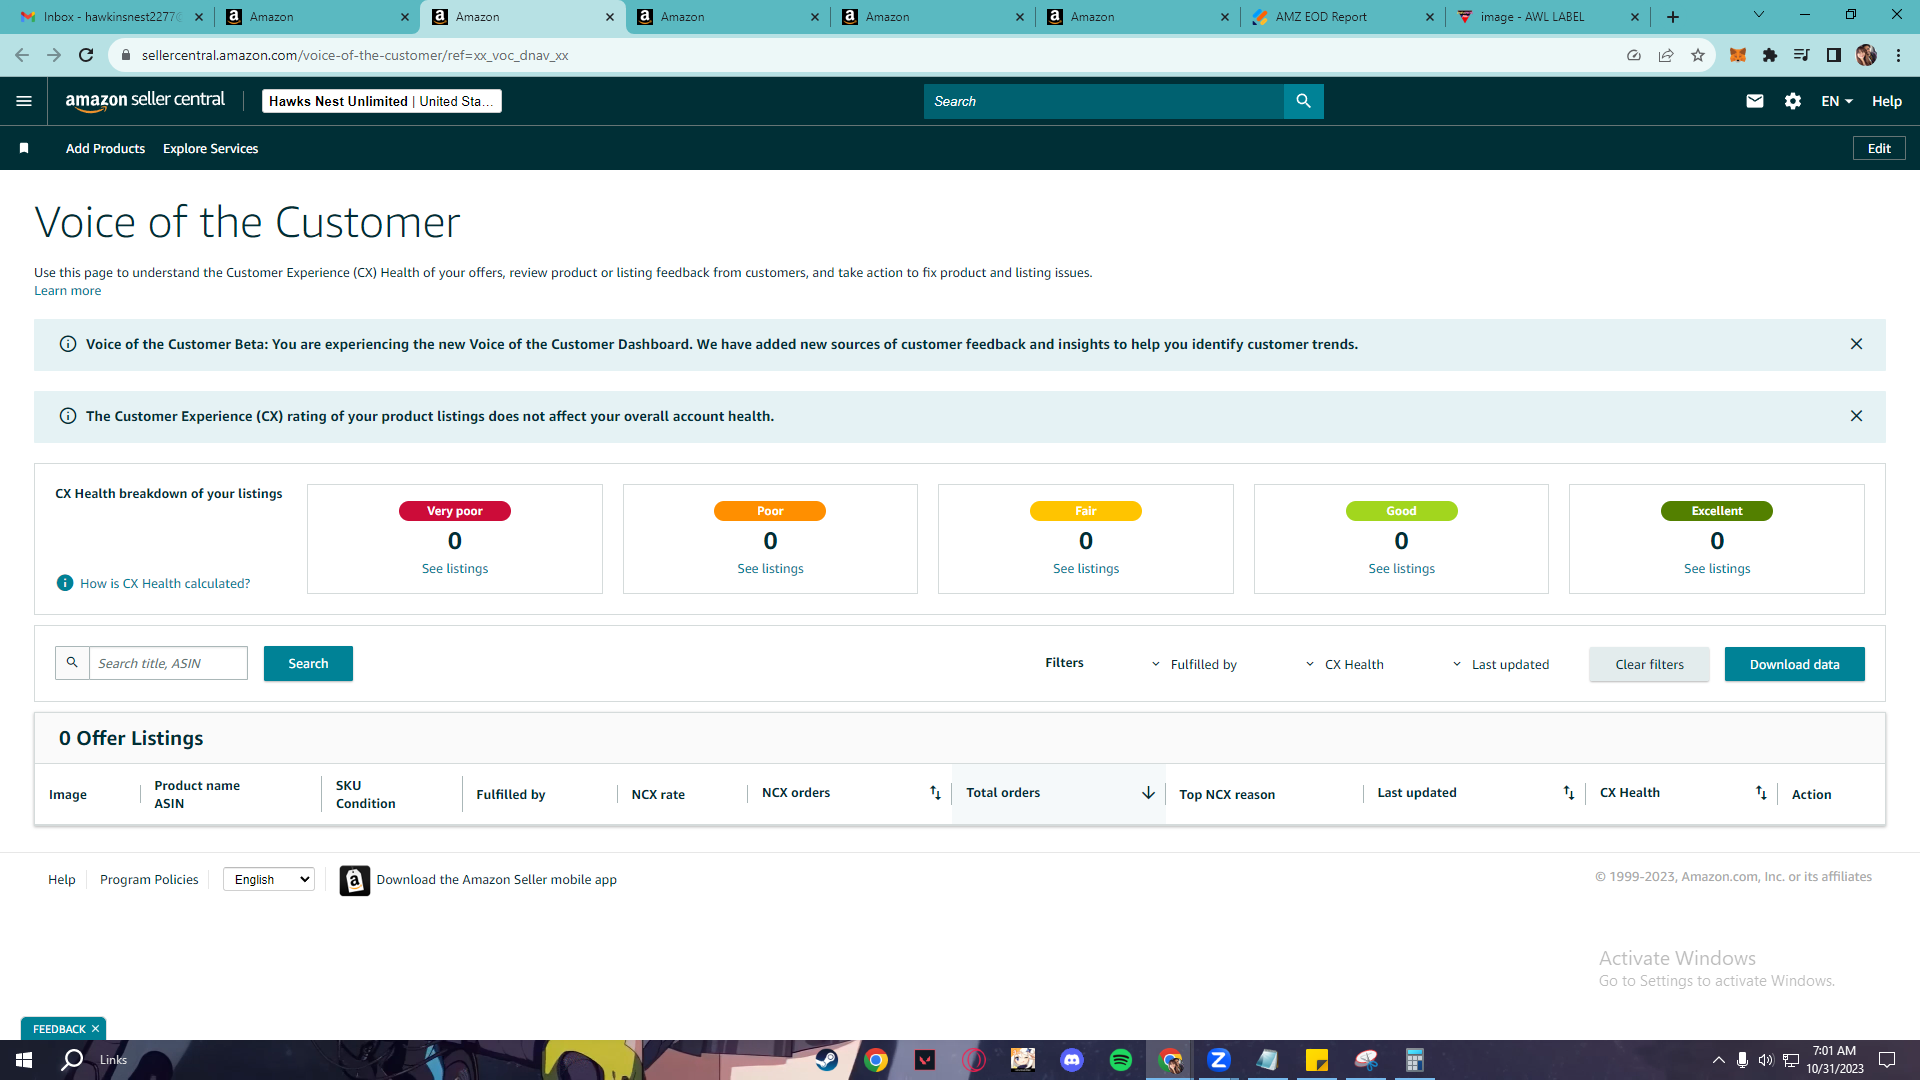
Task: Click the browser address bar URL
Action: click(x=355, y=55)
